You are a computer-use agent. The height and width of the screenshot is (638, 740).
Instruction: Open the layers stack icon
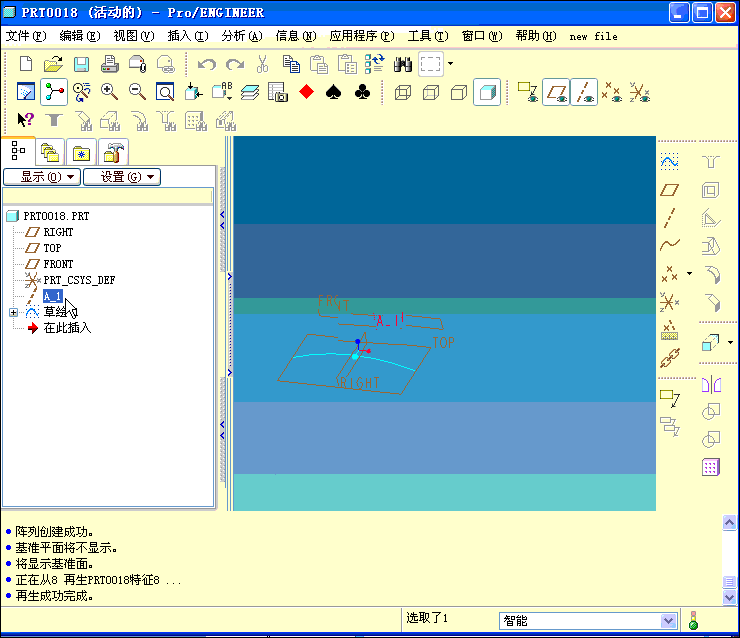tap(250, 92)
